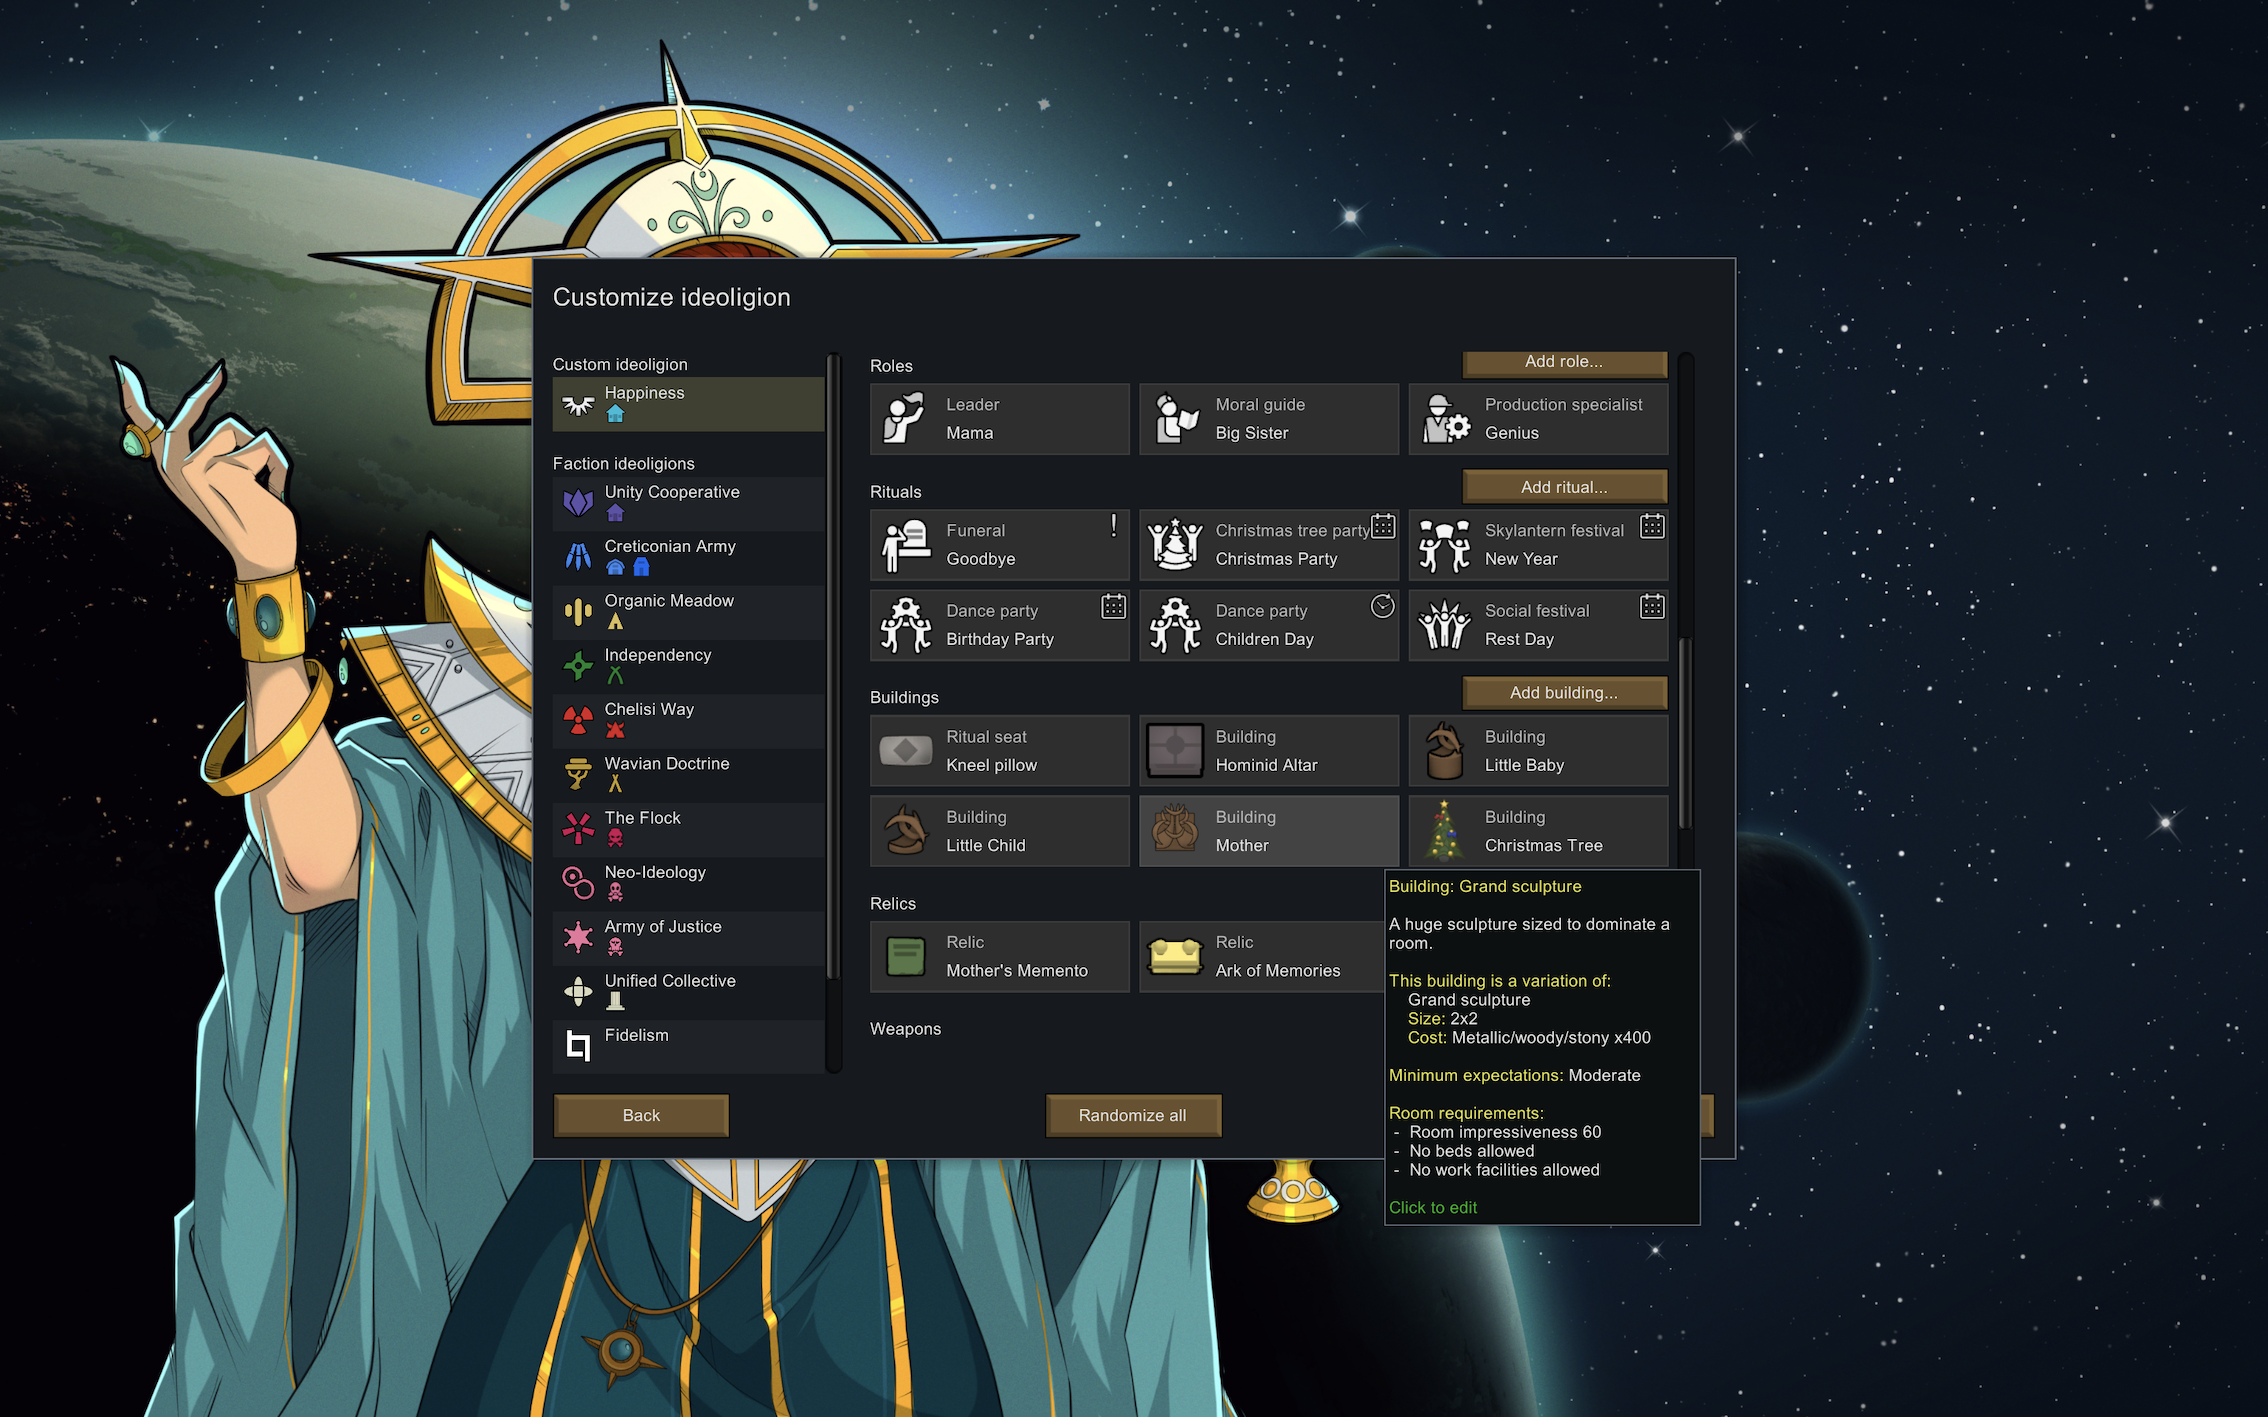Viewport: 2268px width, 1417px height.
Task: Open the Funeral Goodbye ritual icon
Action: tap(906, 545)
